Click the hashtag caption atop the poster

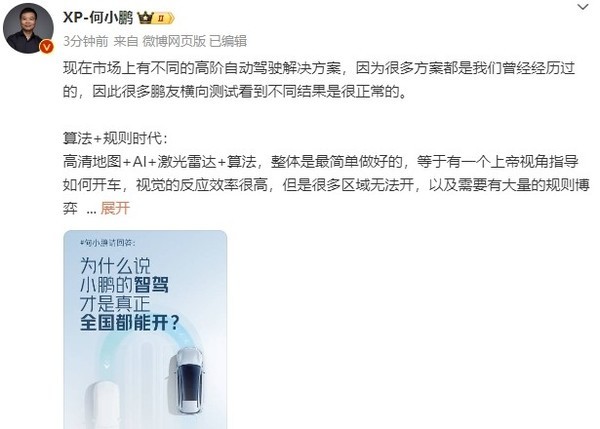pos(108,243)
